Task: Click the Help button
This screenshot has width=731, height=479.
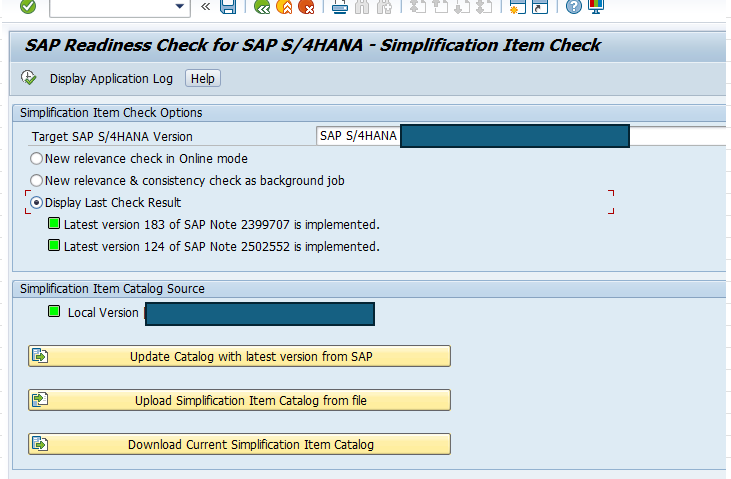Action: pos(203,78)
